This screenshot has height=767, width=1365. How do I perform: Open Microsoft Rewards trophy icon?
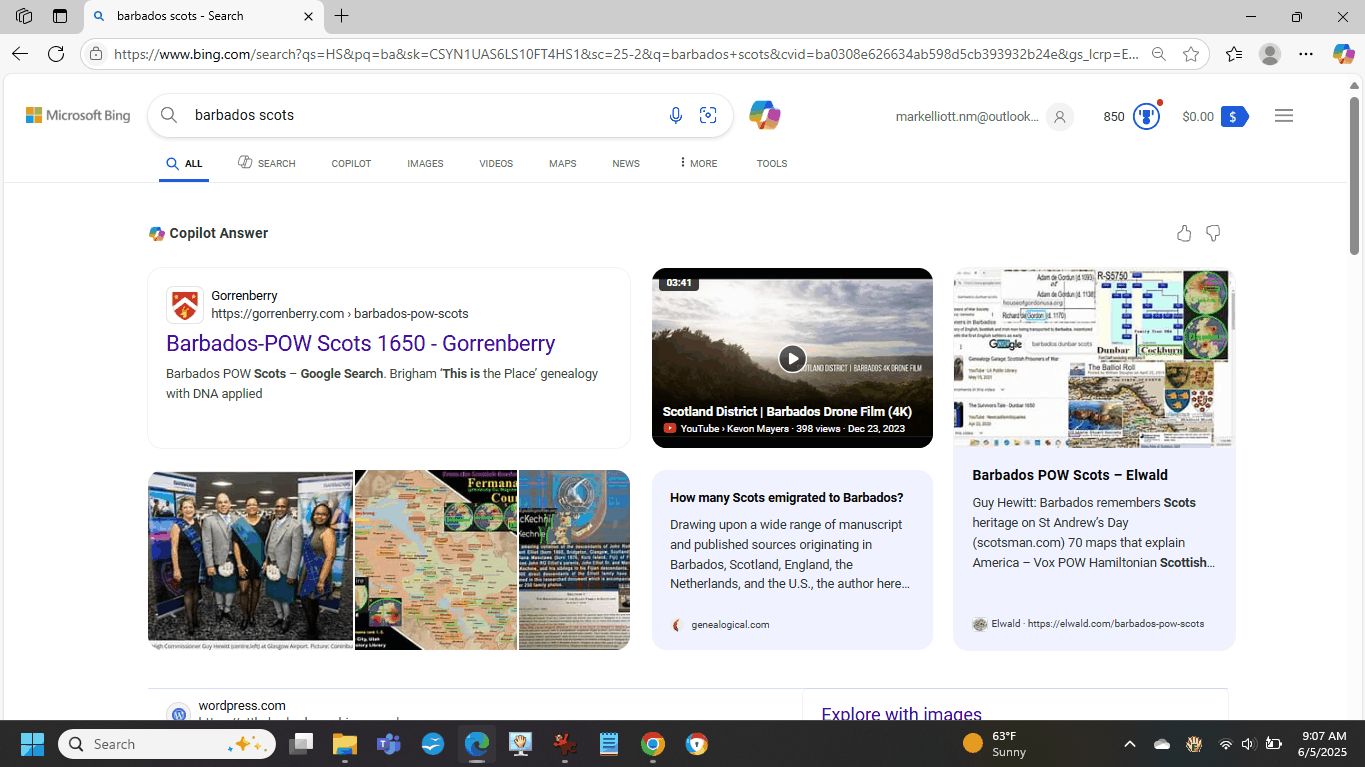click(1146, 116)
